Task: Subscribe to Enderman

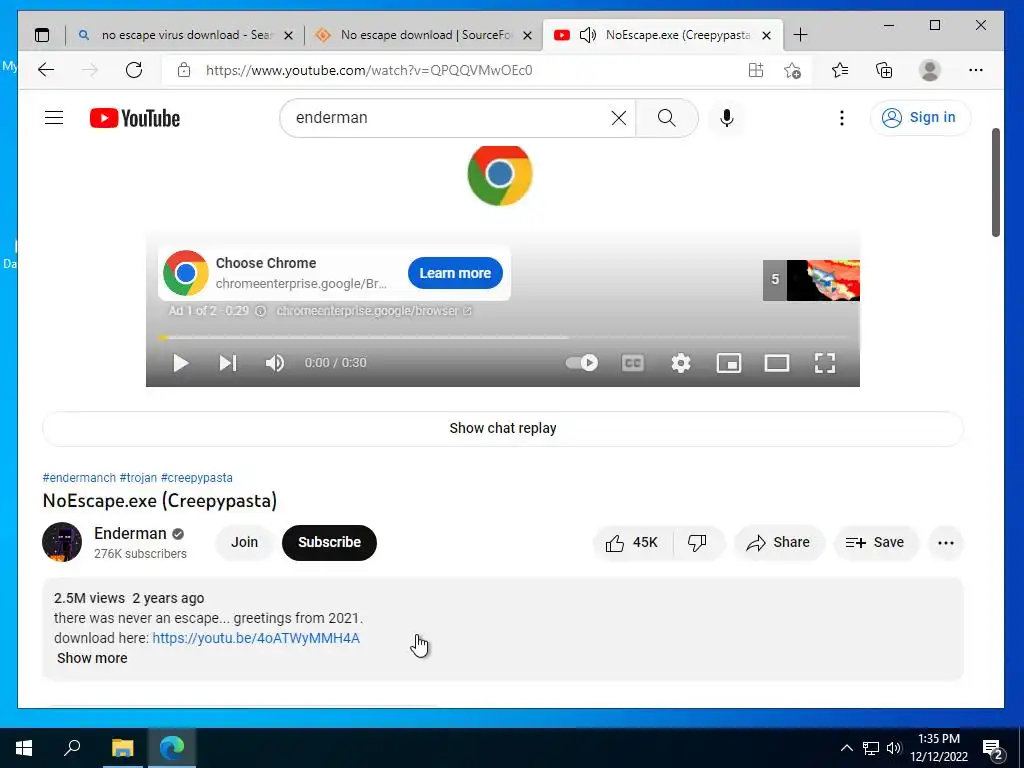Action: click(x=329, y=542)
